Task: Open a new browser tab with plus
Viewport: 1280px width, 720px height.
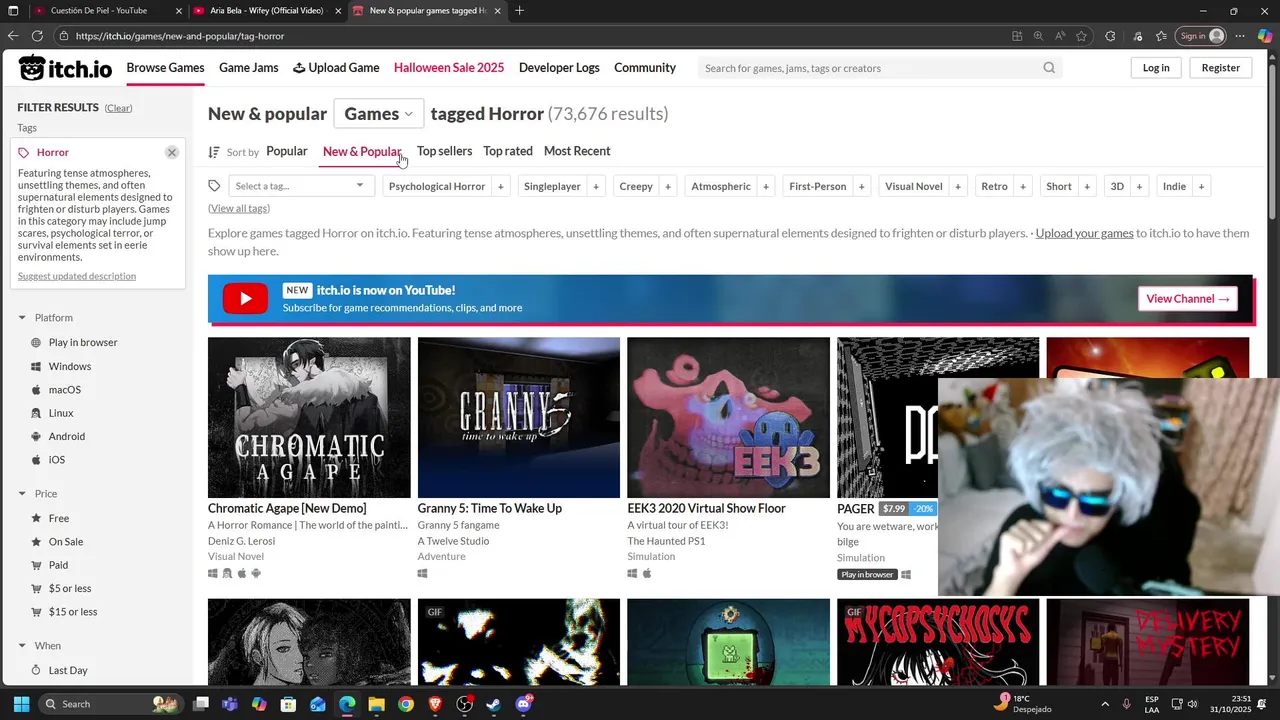Action: point(519,11)
